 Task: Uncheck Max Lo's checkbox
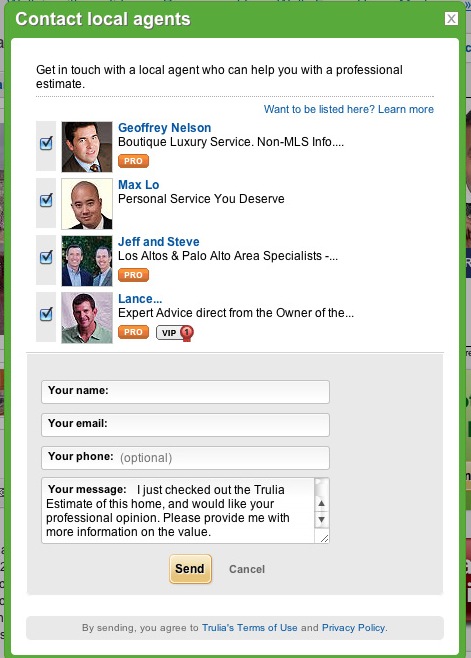(x=46, y=200)
